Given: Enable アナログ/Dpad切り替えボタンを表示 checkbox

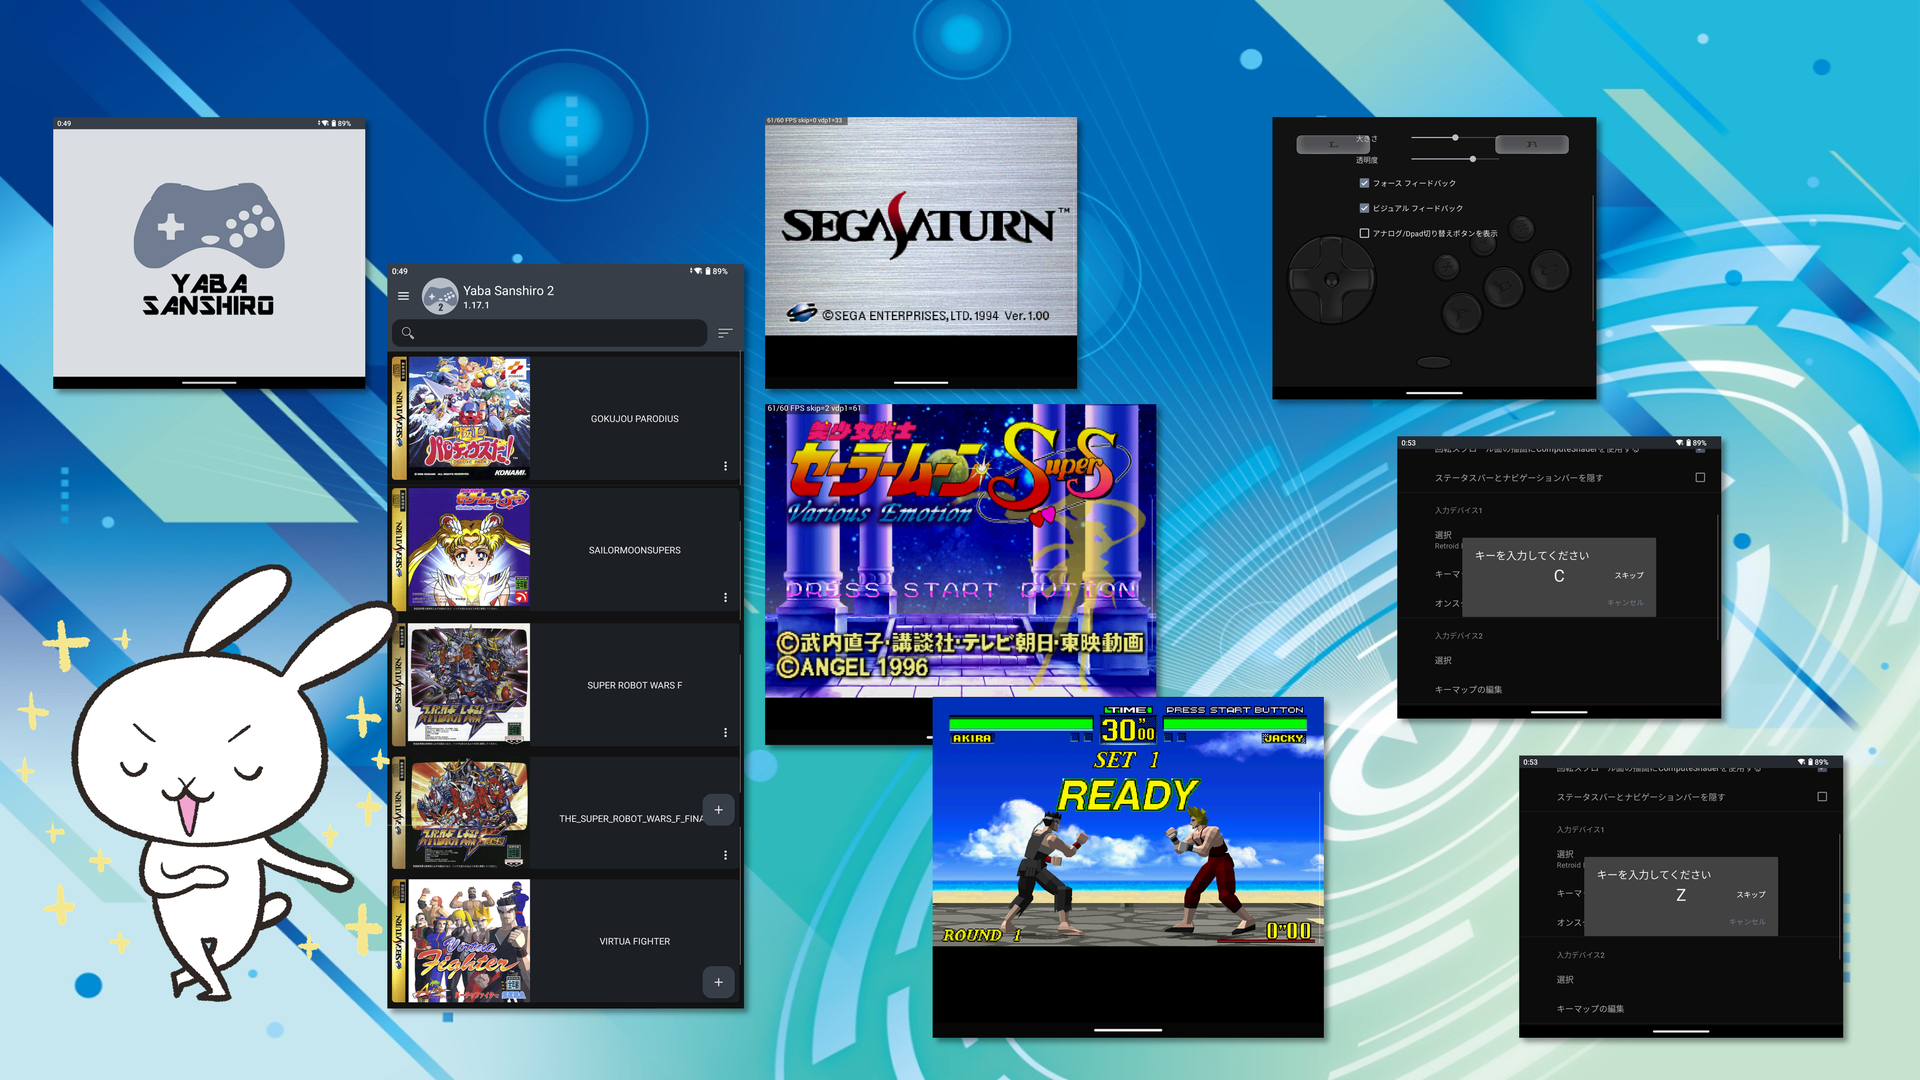Looking at the screenshot, I should click(x=1364, y=233).
